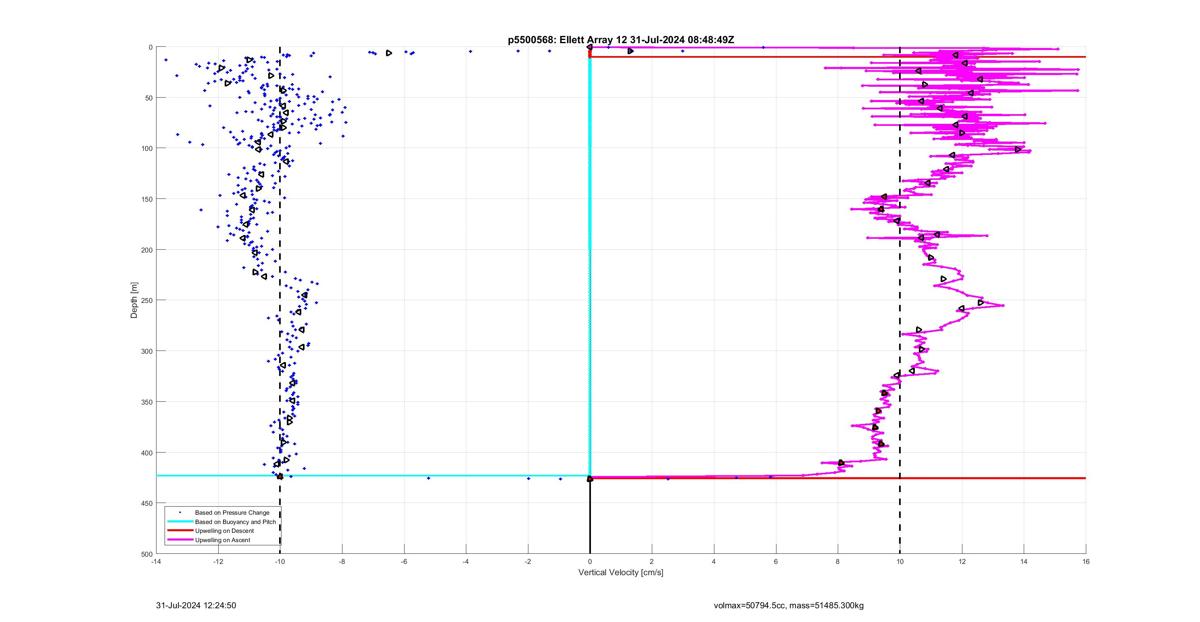Click depth axis tick label '250'
Viewport: 1200px width, 622px height.
146,300
